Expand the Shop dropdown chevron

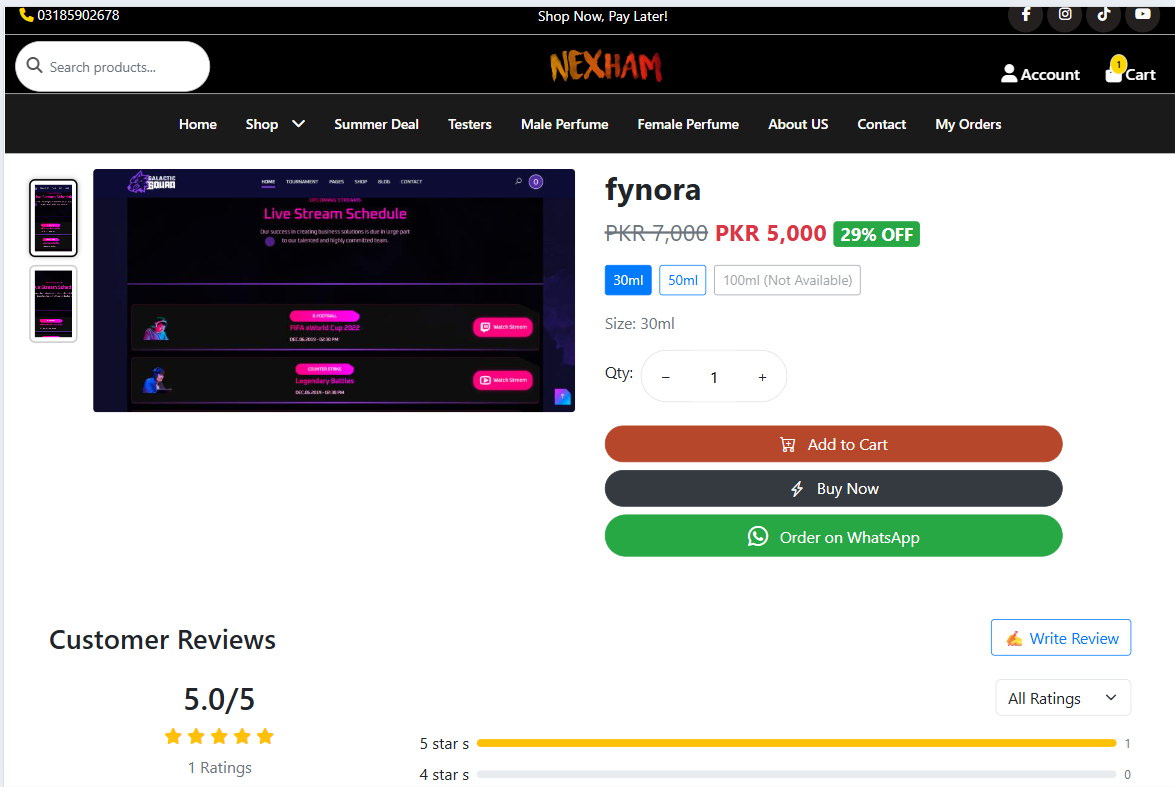[298, 124]
